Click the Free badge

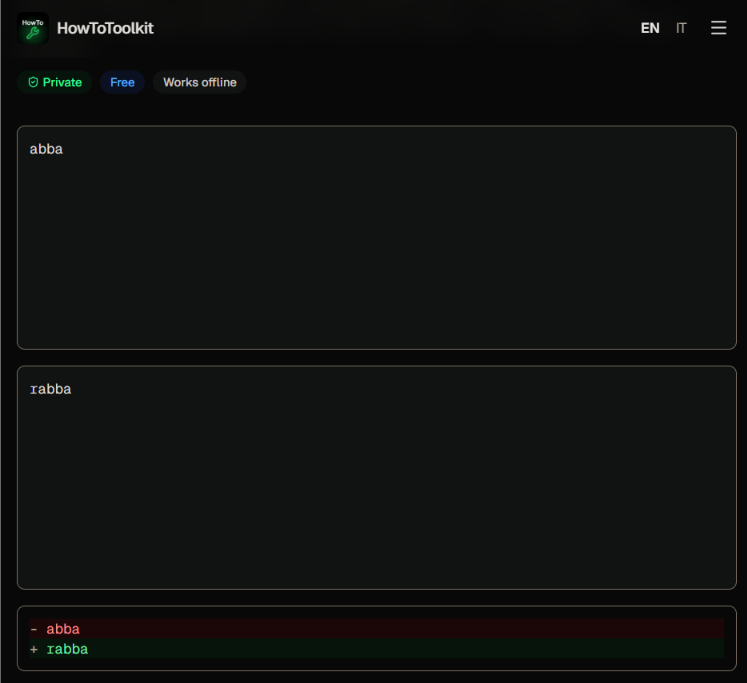pos(122,82)
